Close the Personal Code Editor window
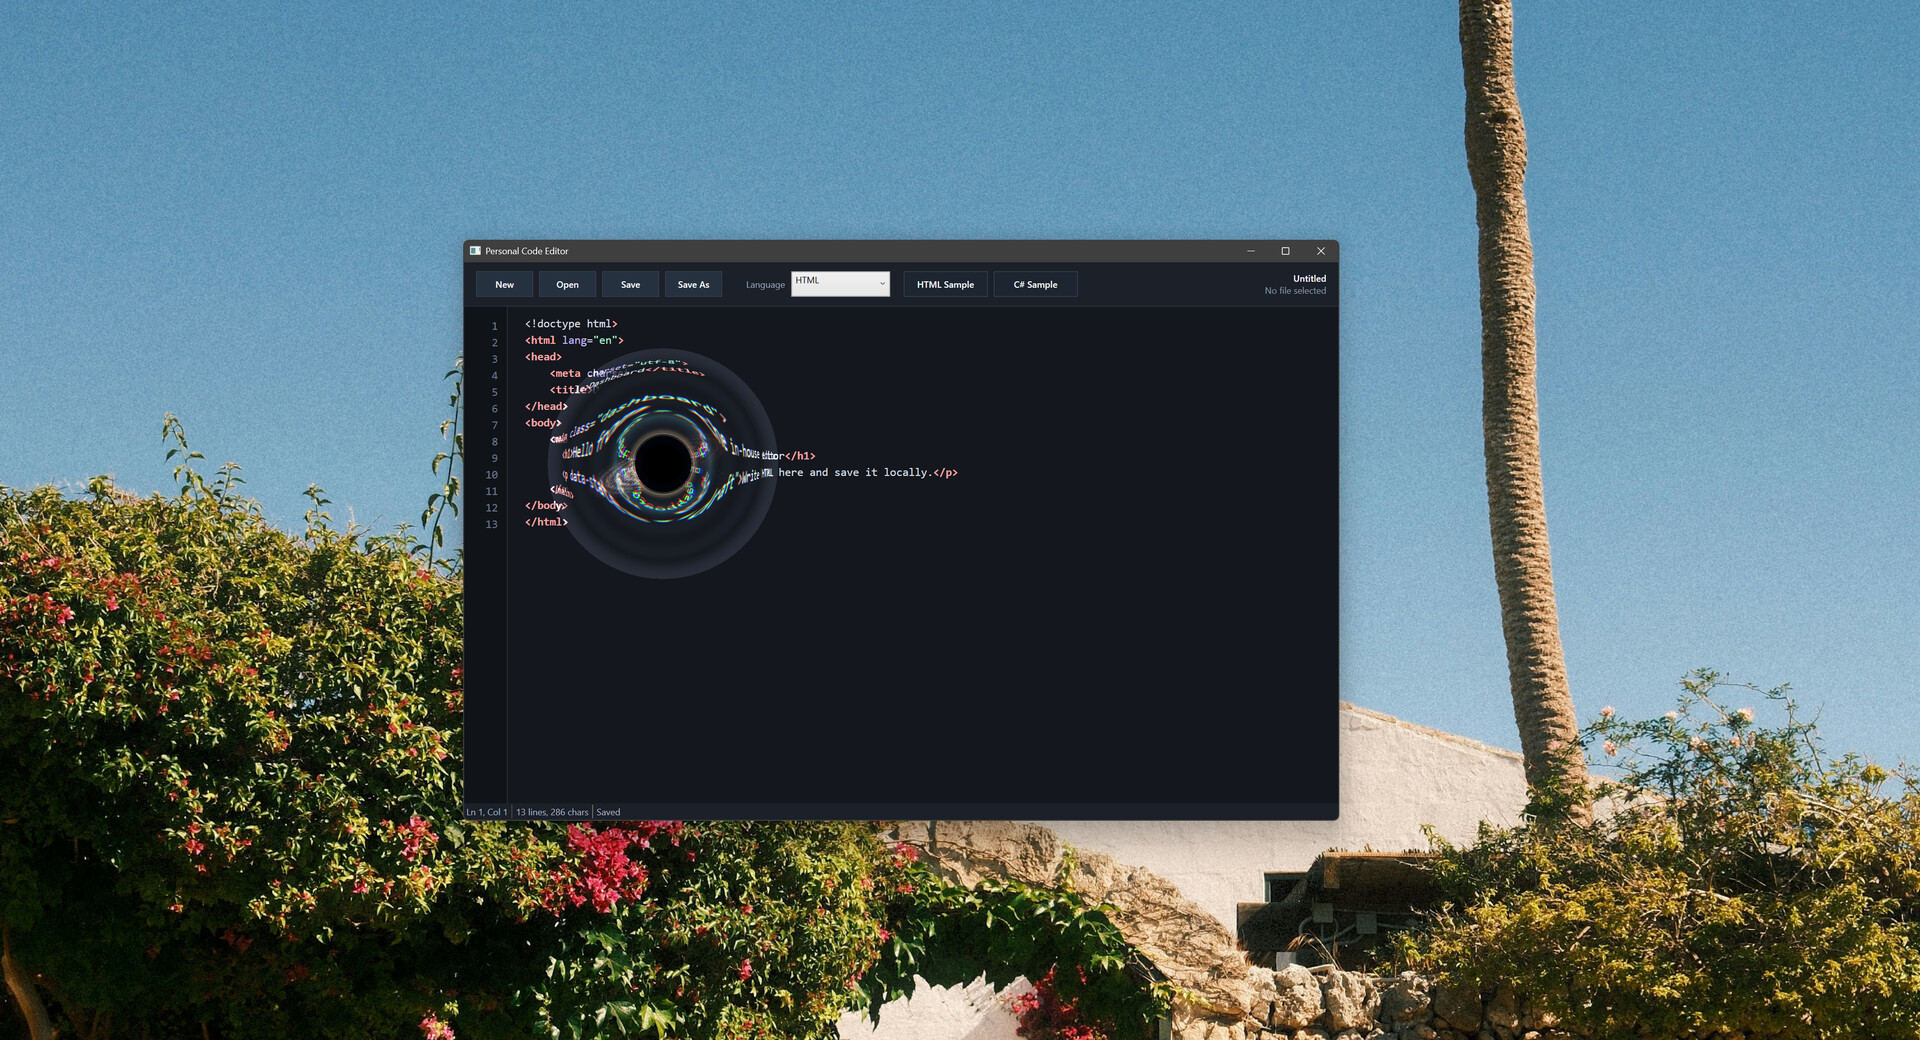 click(1320, 251)
